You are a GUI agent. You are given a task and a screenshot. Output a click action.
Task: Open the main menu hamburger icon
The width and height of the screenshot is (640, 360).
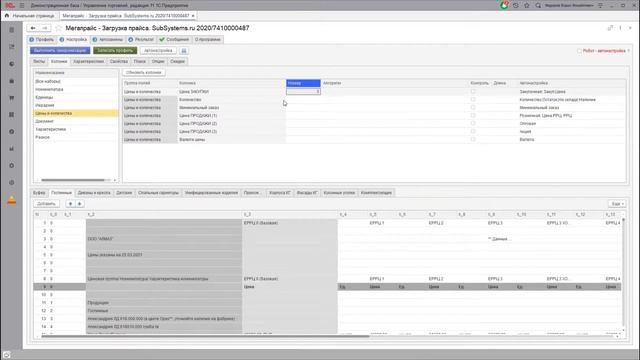[x=22, y=6]
